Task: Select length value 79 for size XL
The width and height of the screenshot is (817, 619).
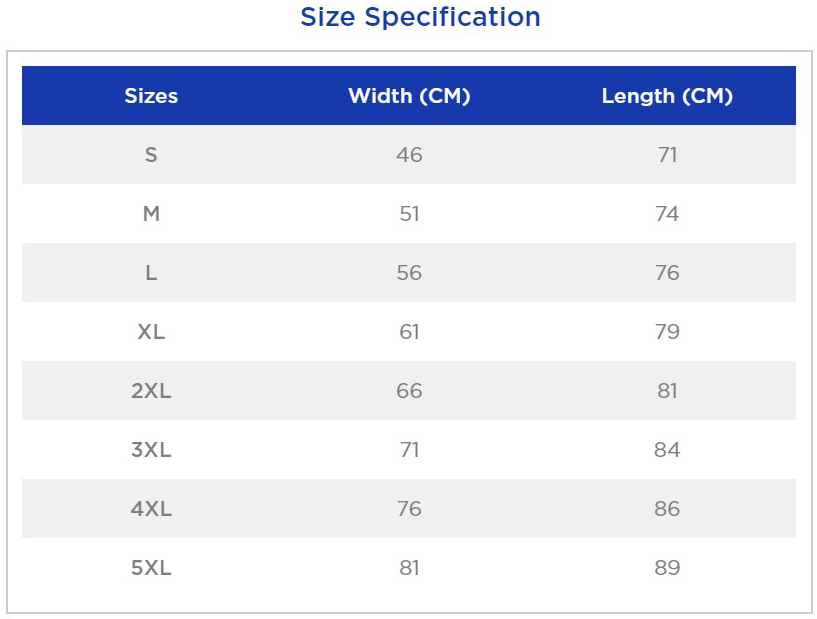Action: 667,331
